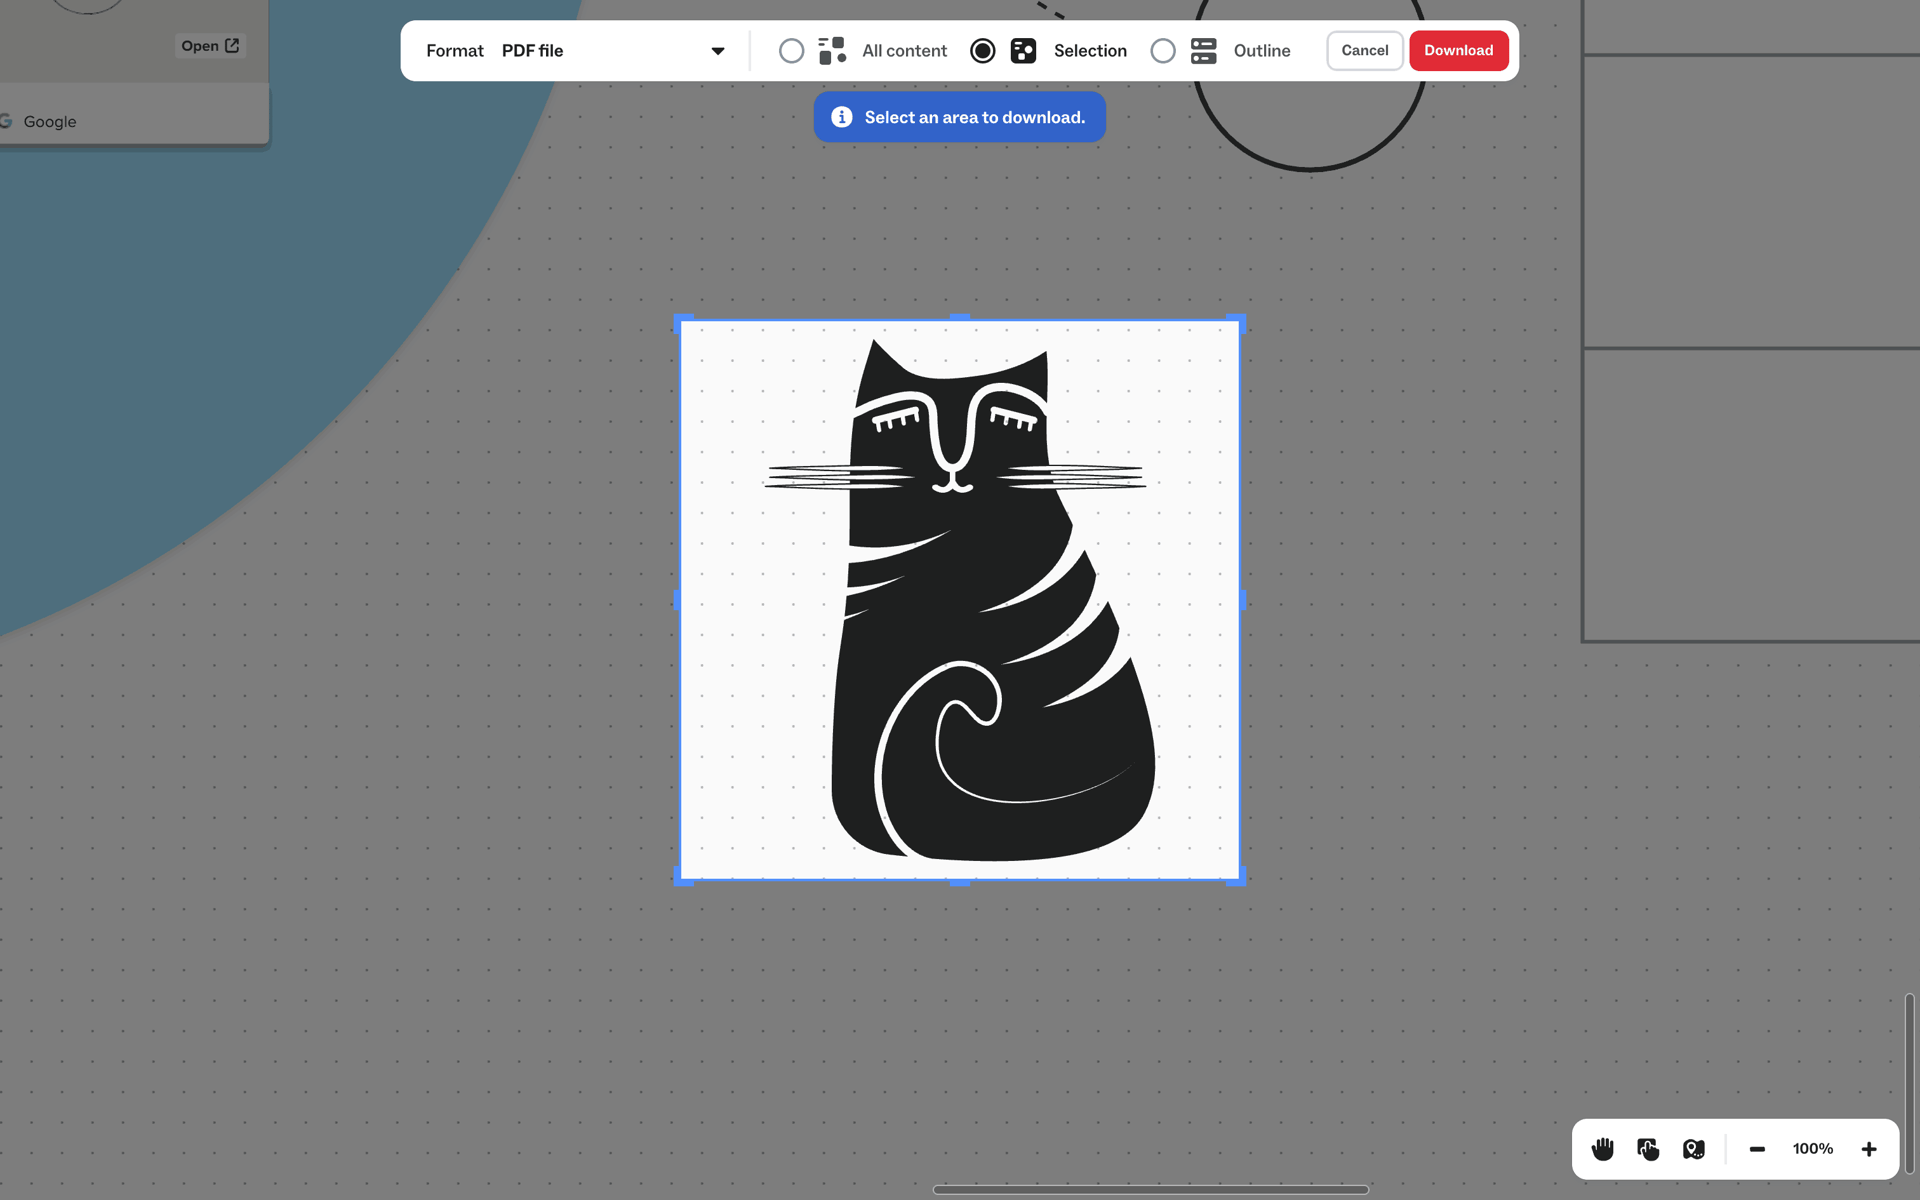Click the All content layout icon

pos(832,51)
